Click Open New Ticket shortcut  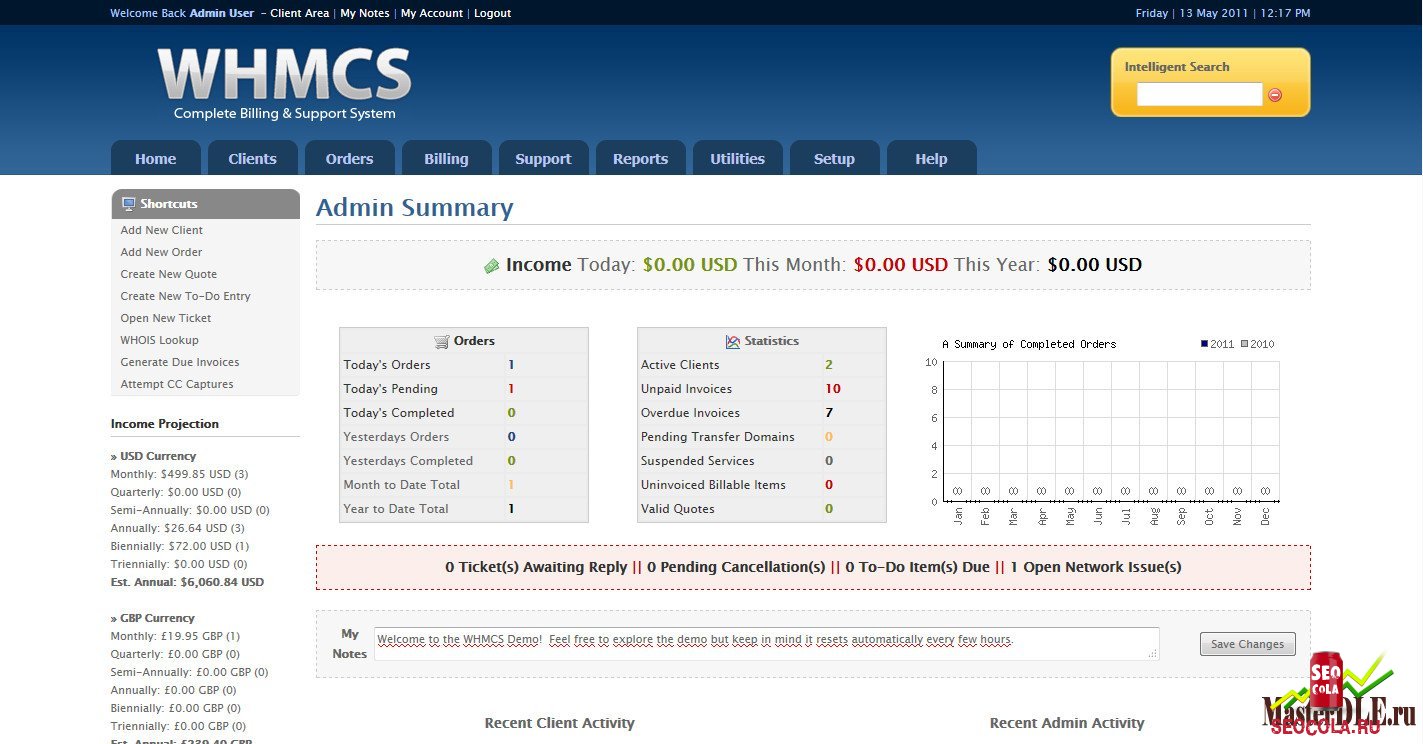tap(166, 318)
